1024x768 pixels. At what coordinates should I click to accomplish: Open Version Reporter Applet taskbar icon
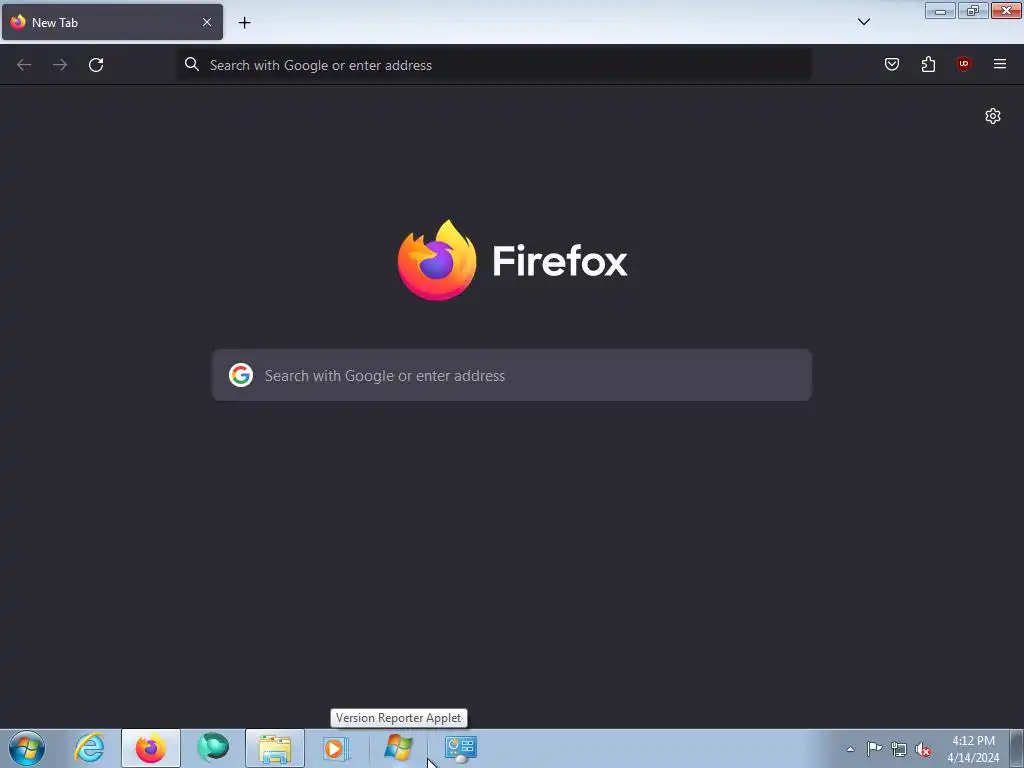point(398,748)
